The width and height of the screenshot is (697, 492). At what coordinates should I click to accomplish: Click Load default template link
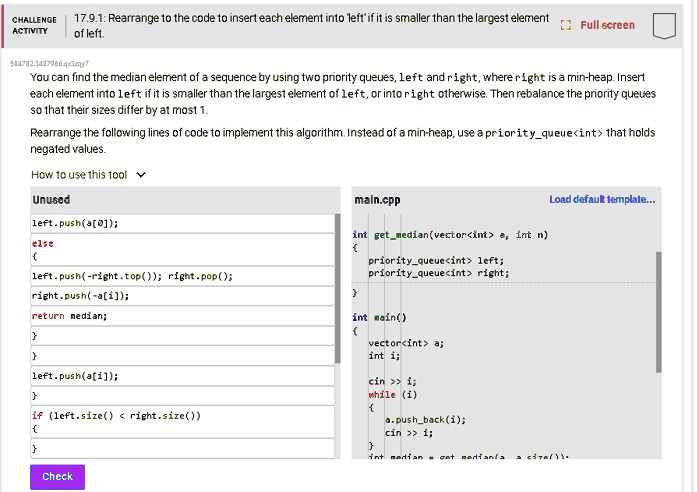pos(602,199)
